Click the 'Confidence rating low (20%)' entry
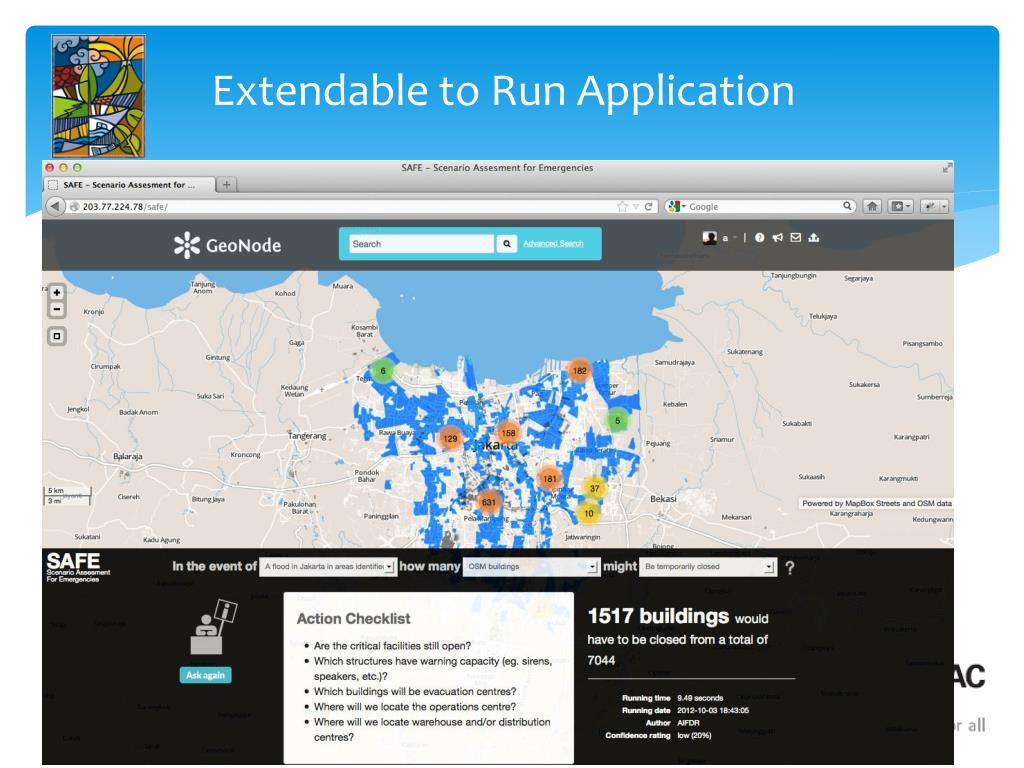This screenshot has height=768, width=1024. (x=658, y=735)
